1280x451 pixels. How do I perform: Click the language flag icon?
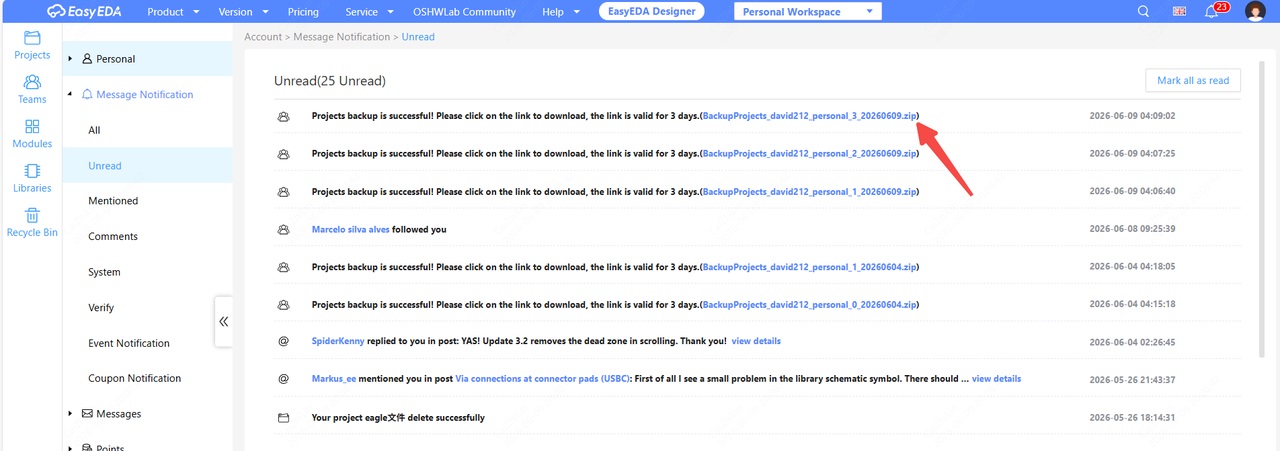(x=1180, y=12)
